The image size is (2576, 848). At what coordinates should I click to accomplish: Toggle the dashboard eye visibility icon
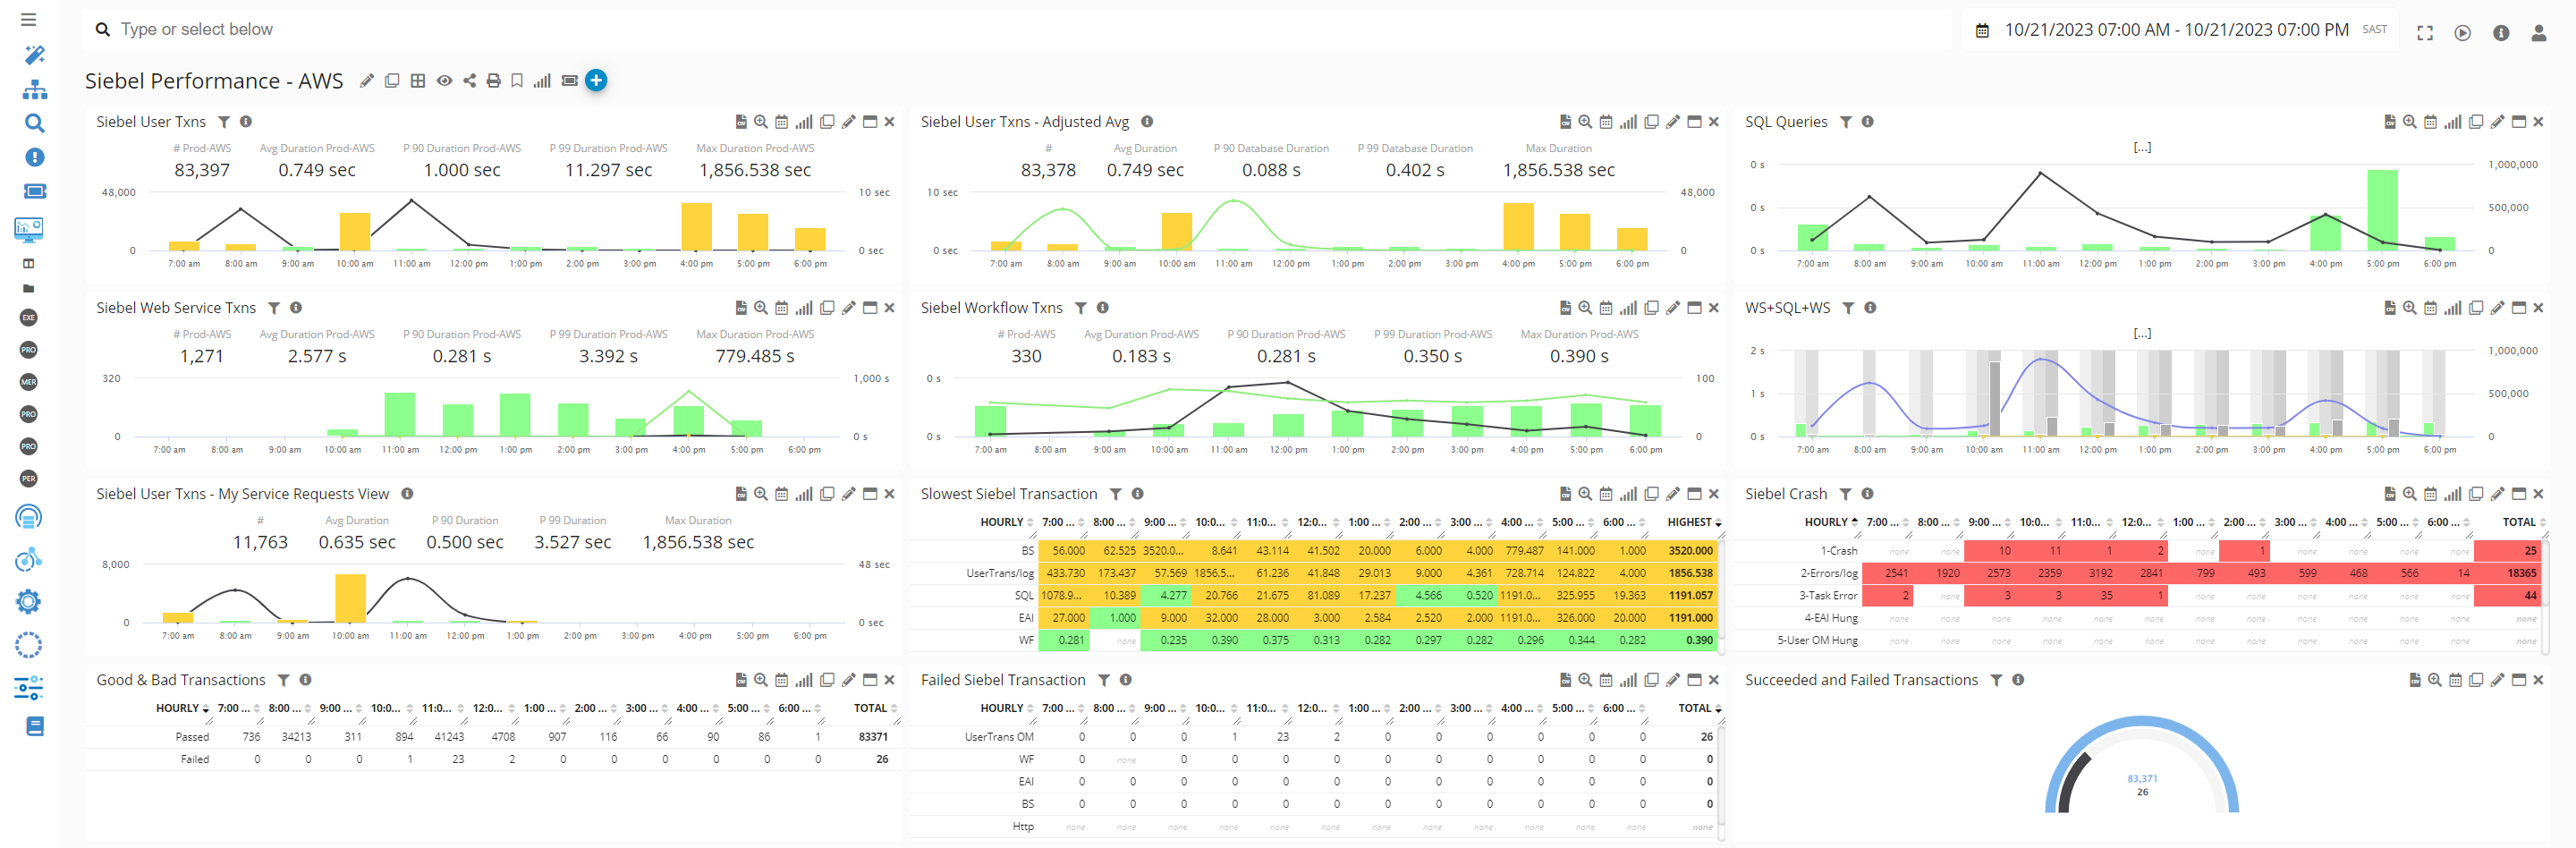[444, 81]
